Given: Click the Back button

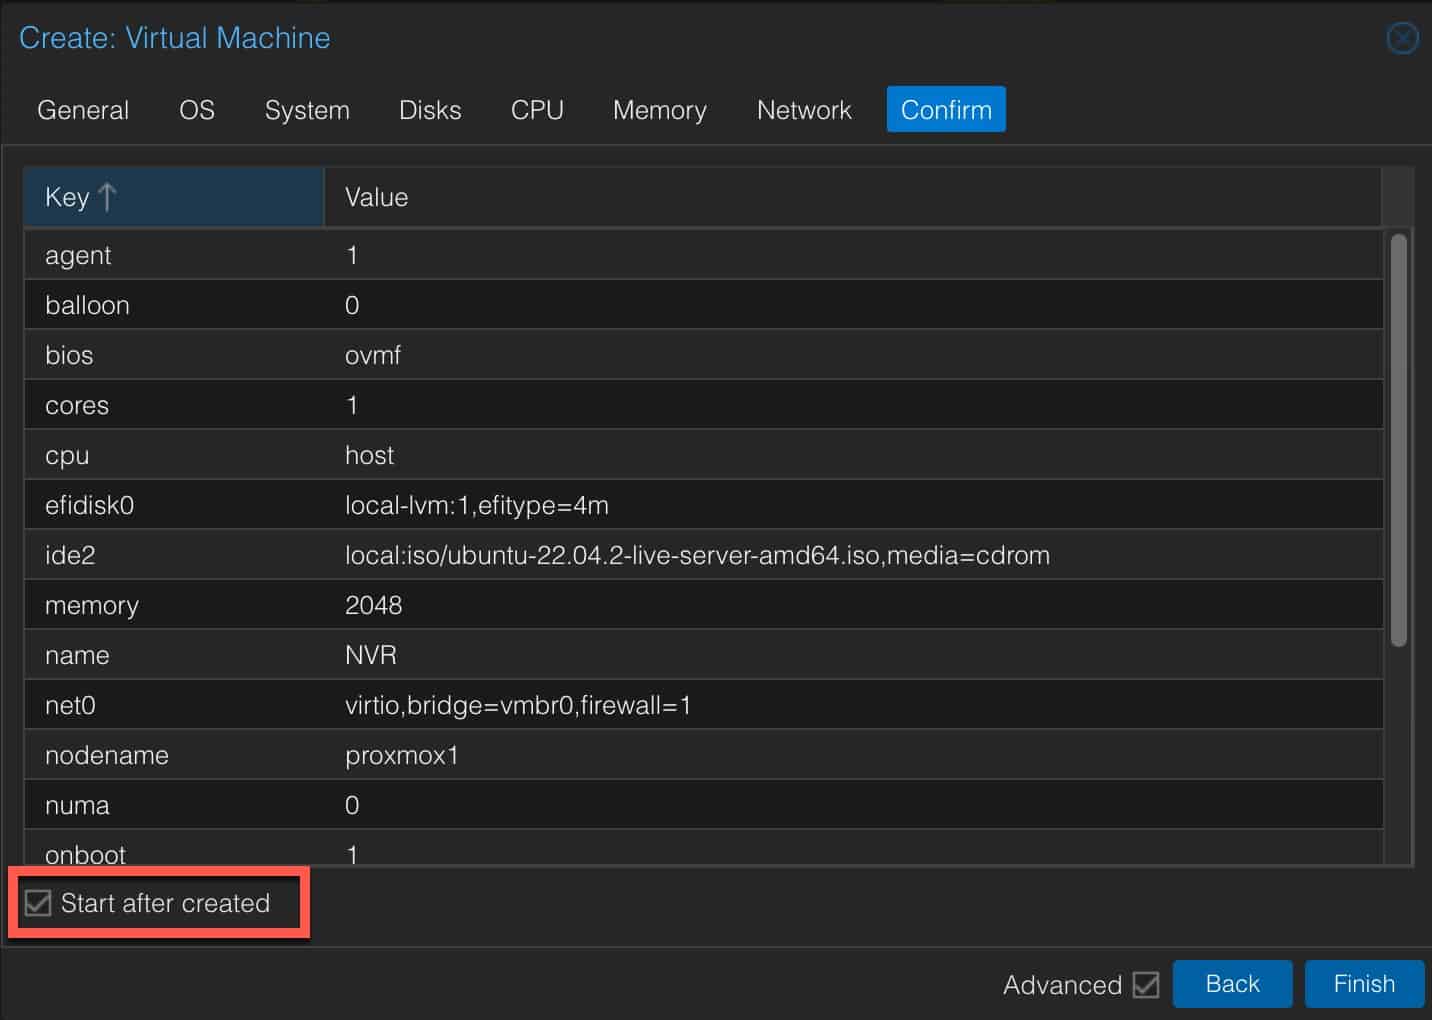Looking at the screenshot, I should pyautogui.click(x=1232, y=984).
